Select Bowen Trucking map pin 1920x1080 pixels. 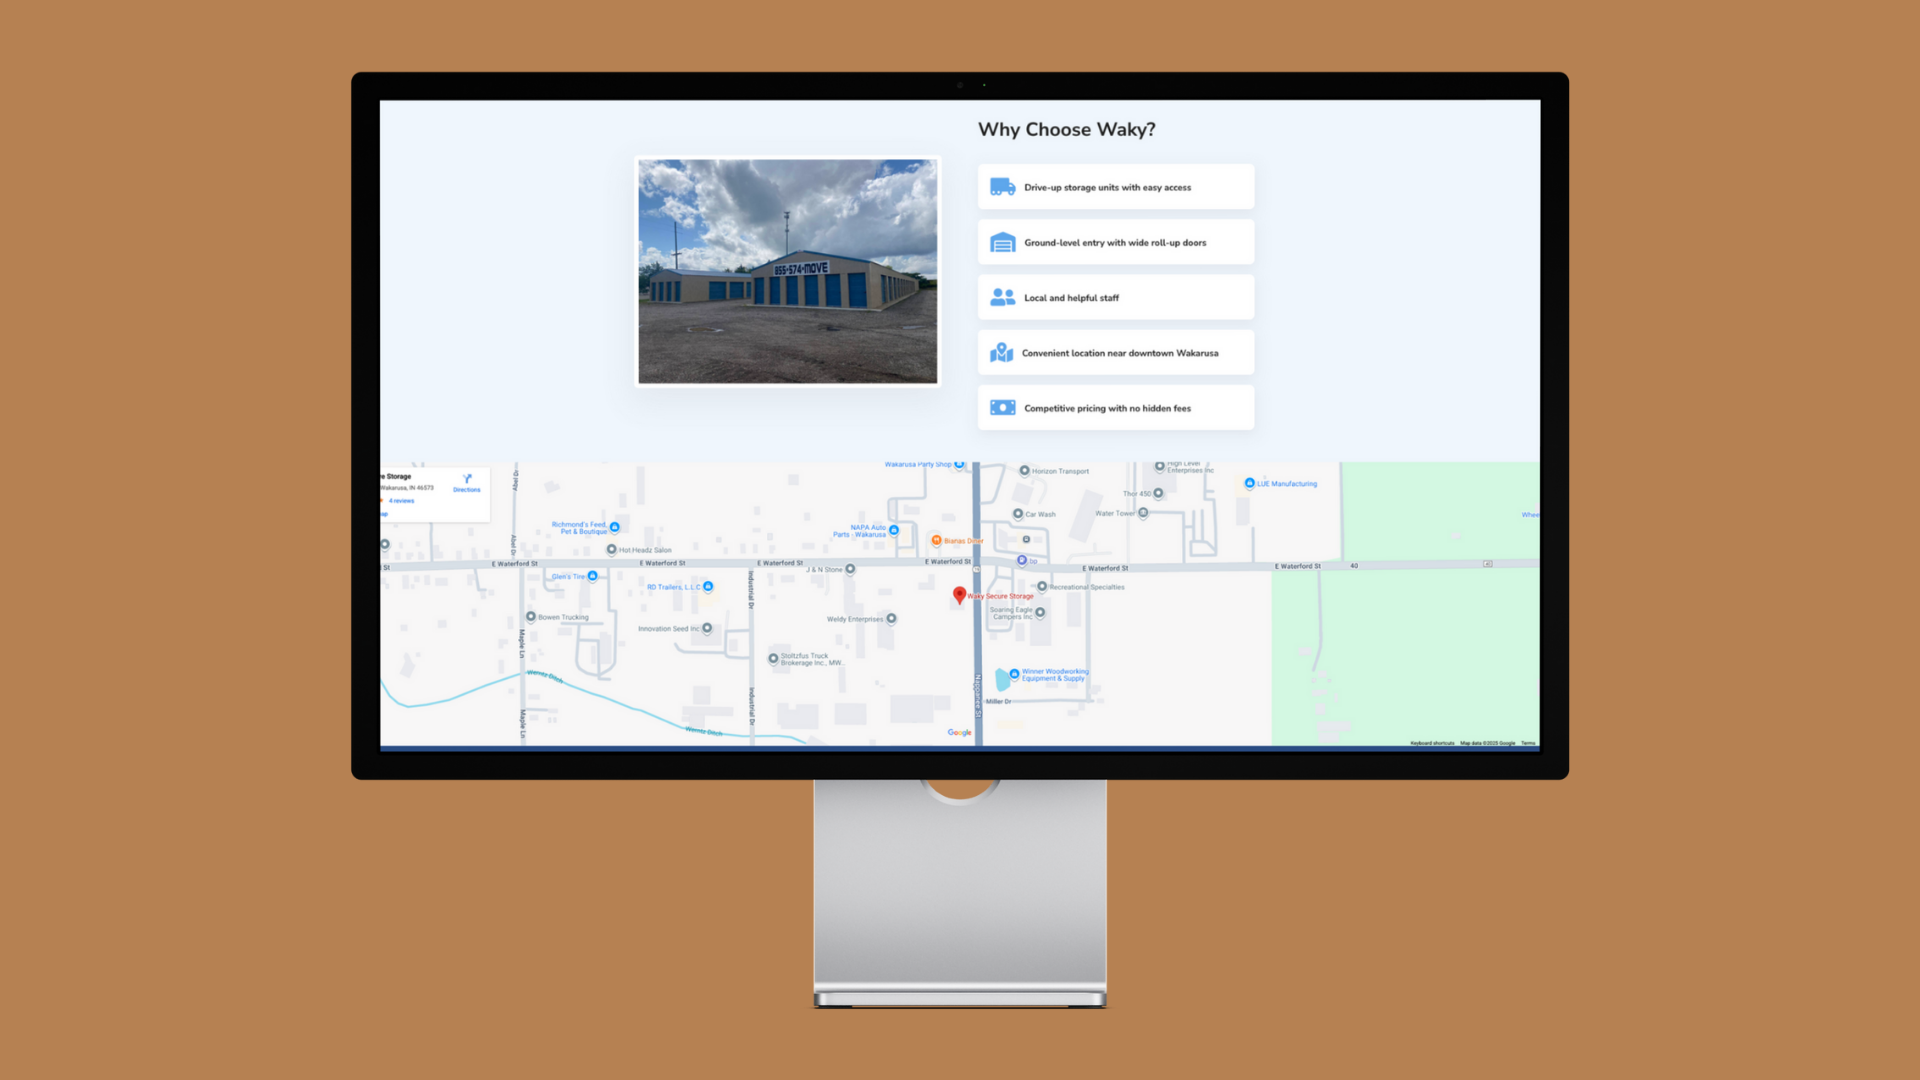531,617
